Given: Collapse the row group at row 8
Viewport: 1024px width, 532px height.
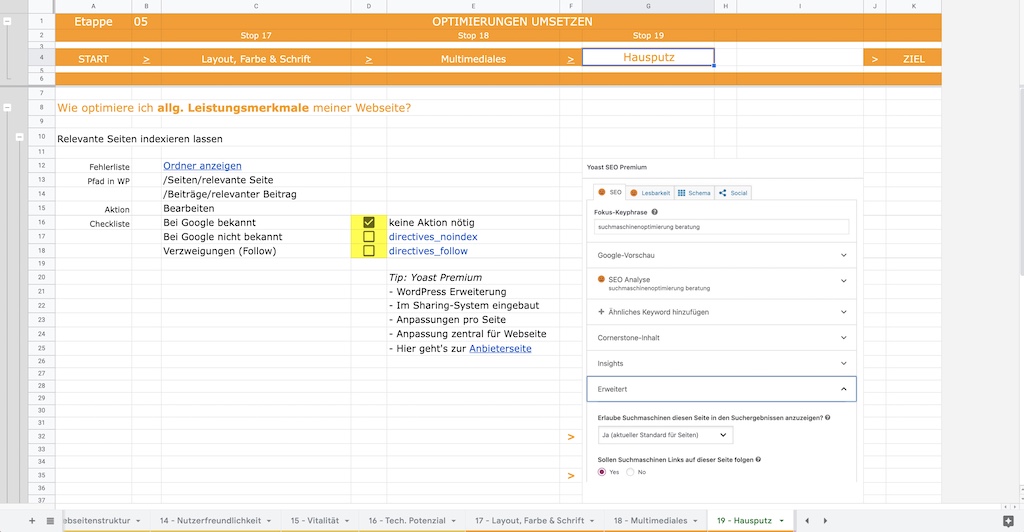Looking at the screenshot, I should (7, 108).
